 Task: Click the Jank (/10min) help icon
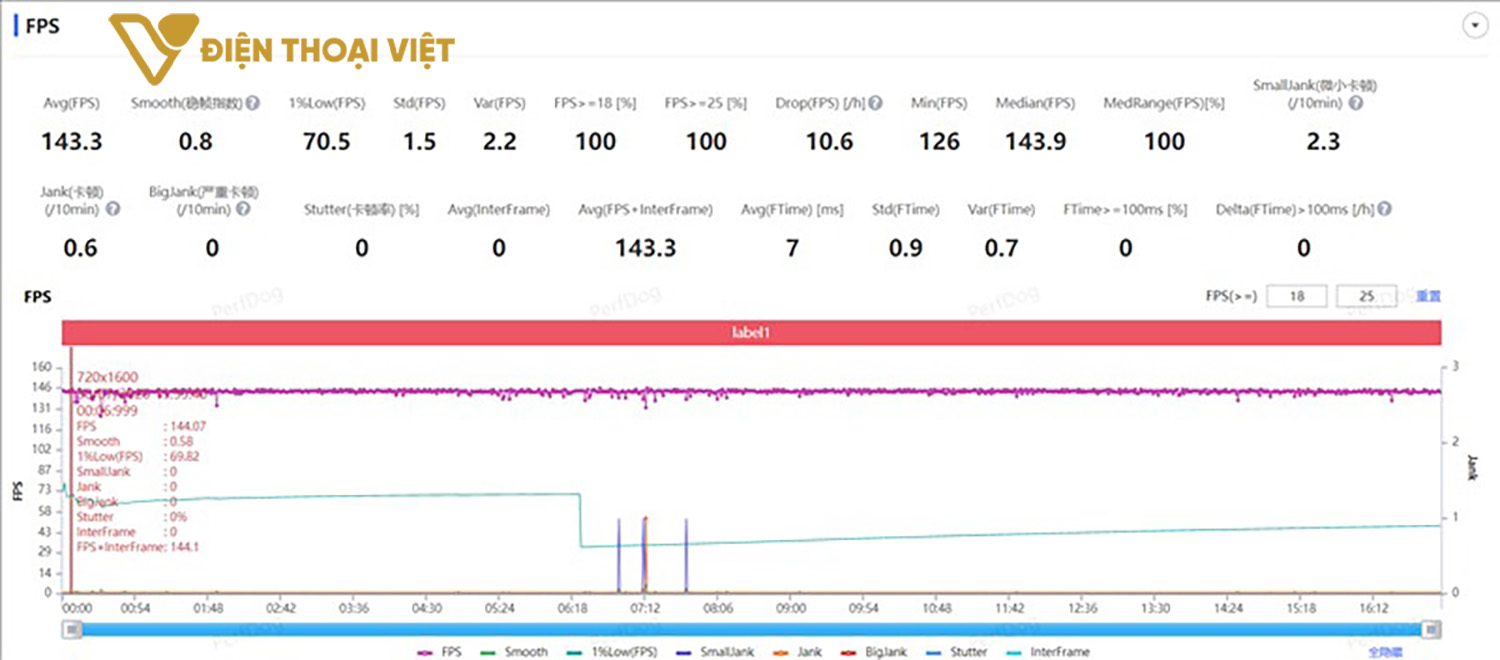113,209
